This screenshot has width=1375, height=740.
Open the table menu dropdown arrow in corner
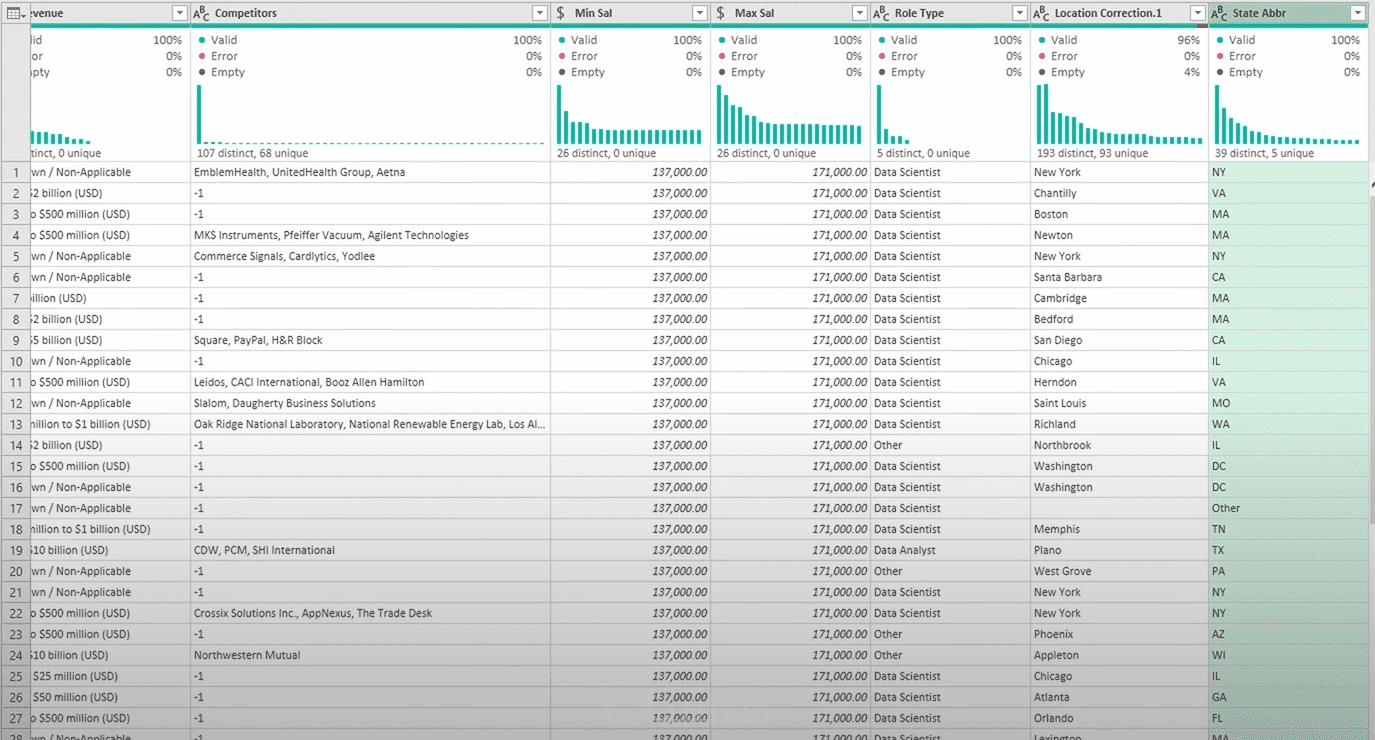coord(23,14)
